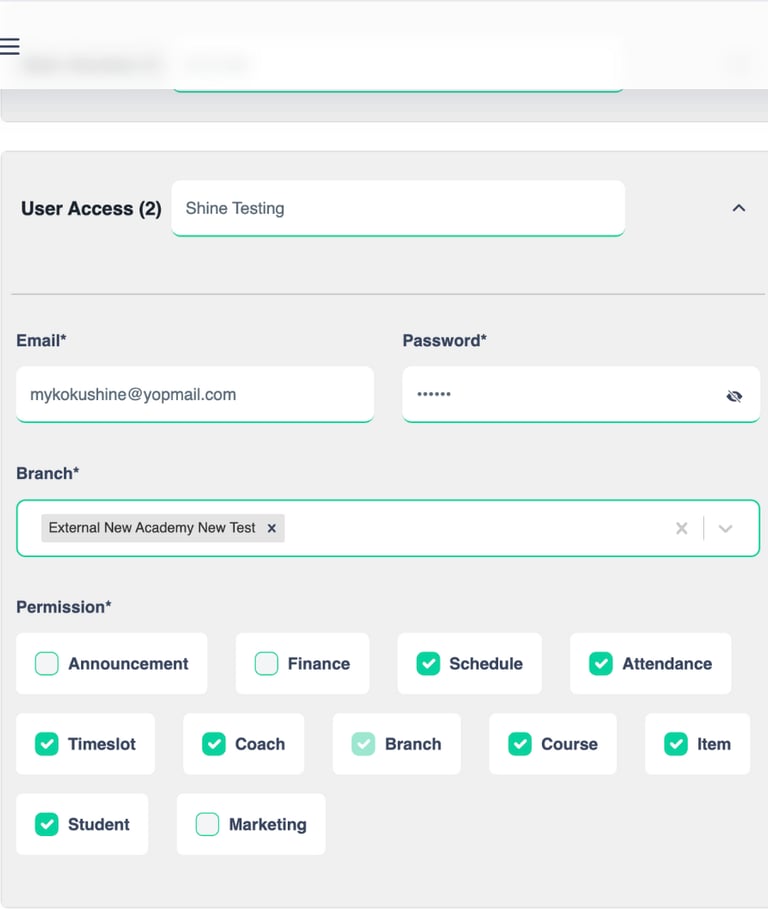Untick the Timeslot checkbox

click(47, 744)
